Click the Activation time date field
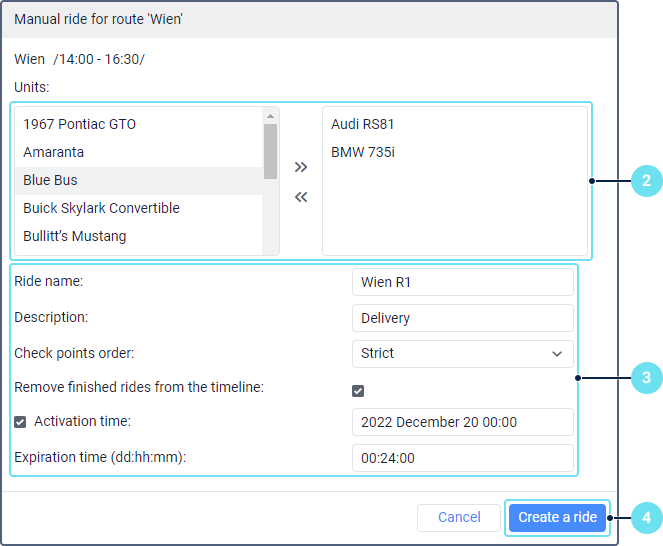This screenshot has width=663, height=546. click(463, 422)
